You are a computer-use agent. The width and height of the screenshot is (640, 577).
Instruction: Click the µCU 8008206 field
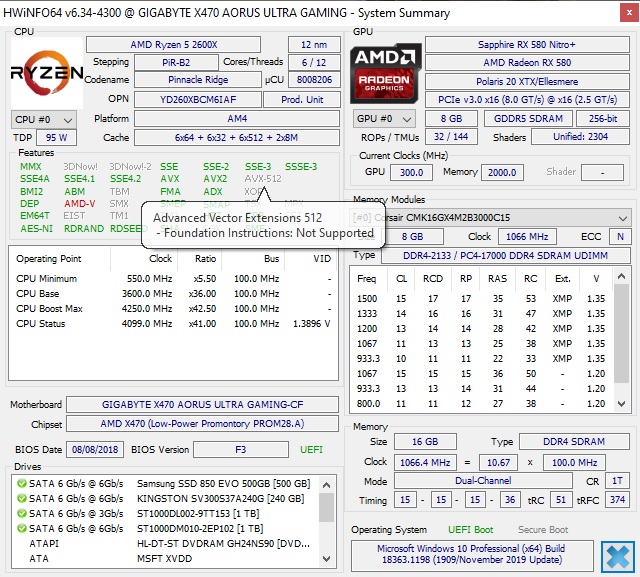[x=314, y=80]
